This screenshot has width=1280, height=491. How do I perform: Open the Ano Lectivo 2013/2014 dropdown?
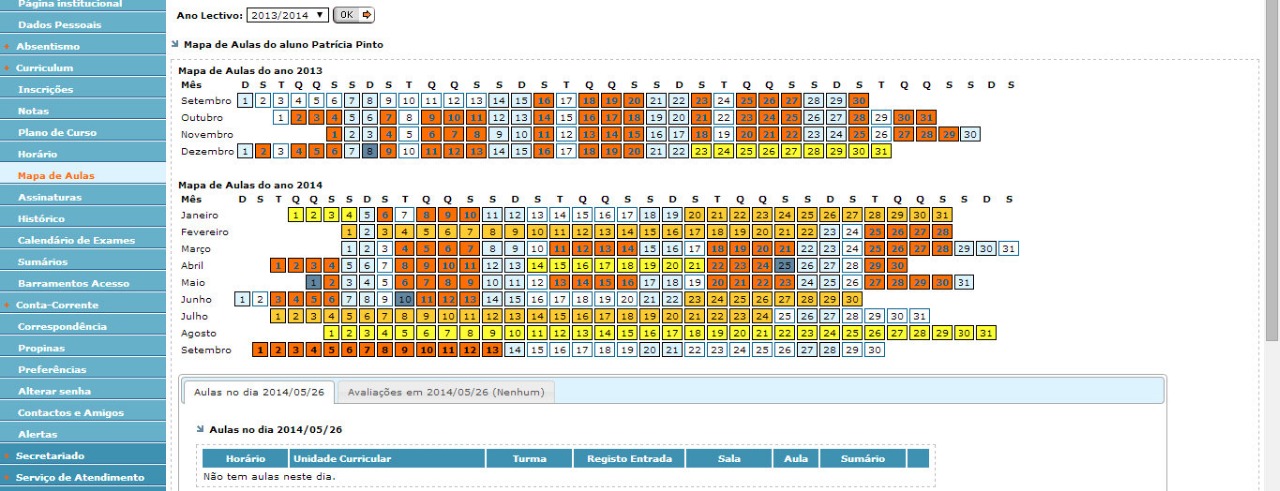tap(287, 15)
